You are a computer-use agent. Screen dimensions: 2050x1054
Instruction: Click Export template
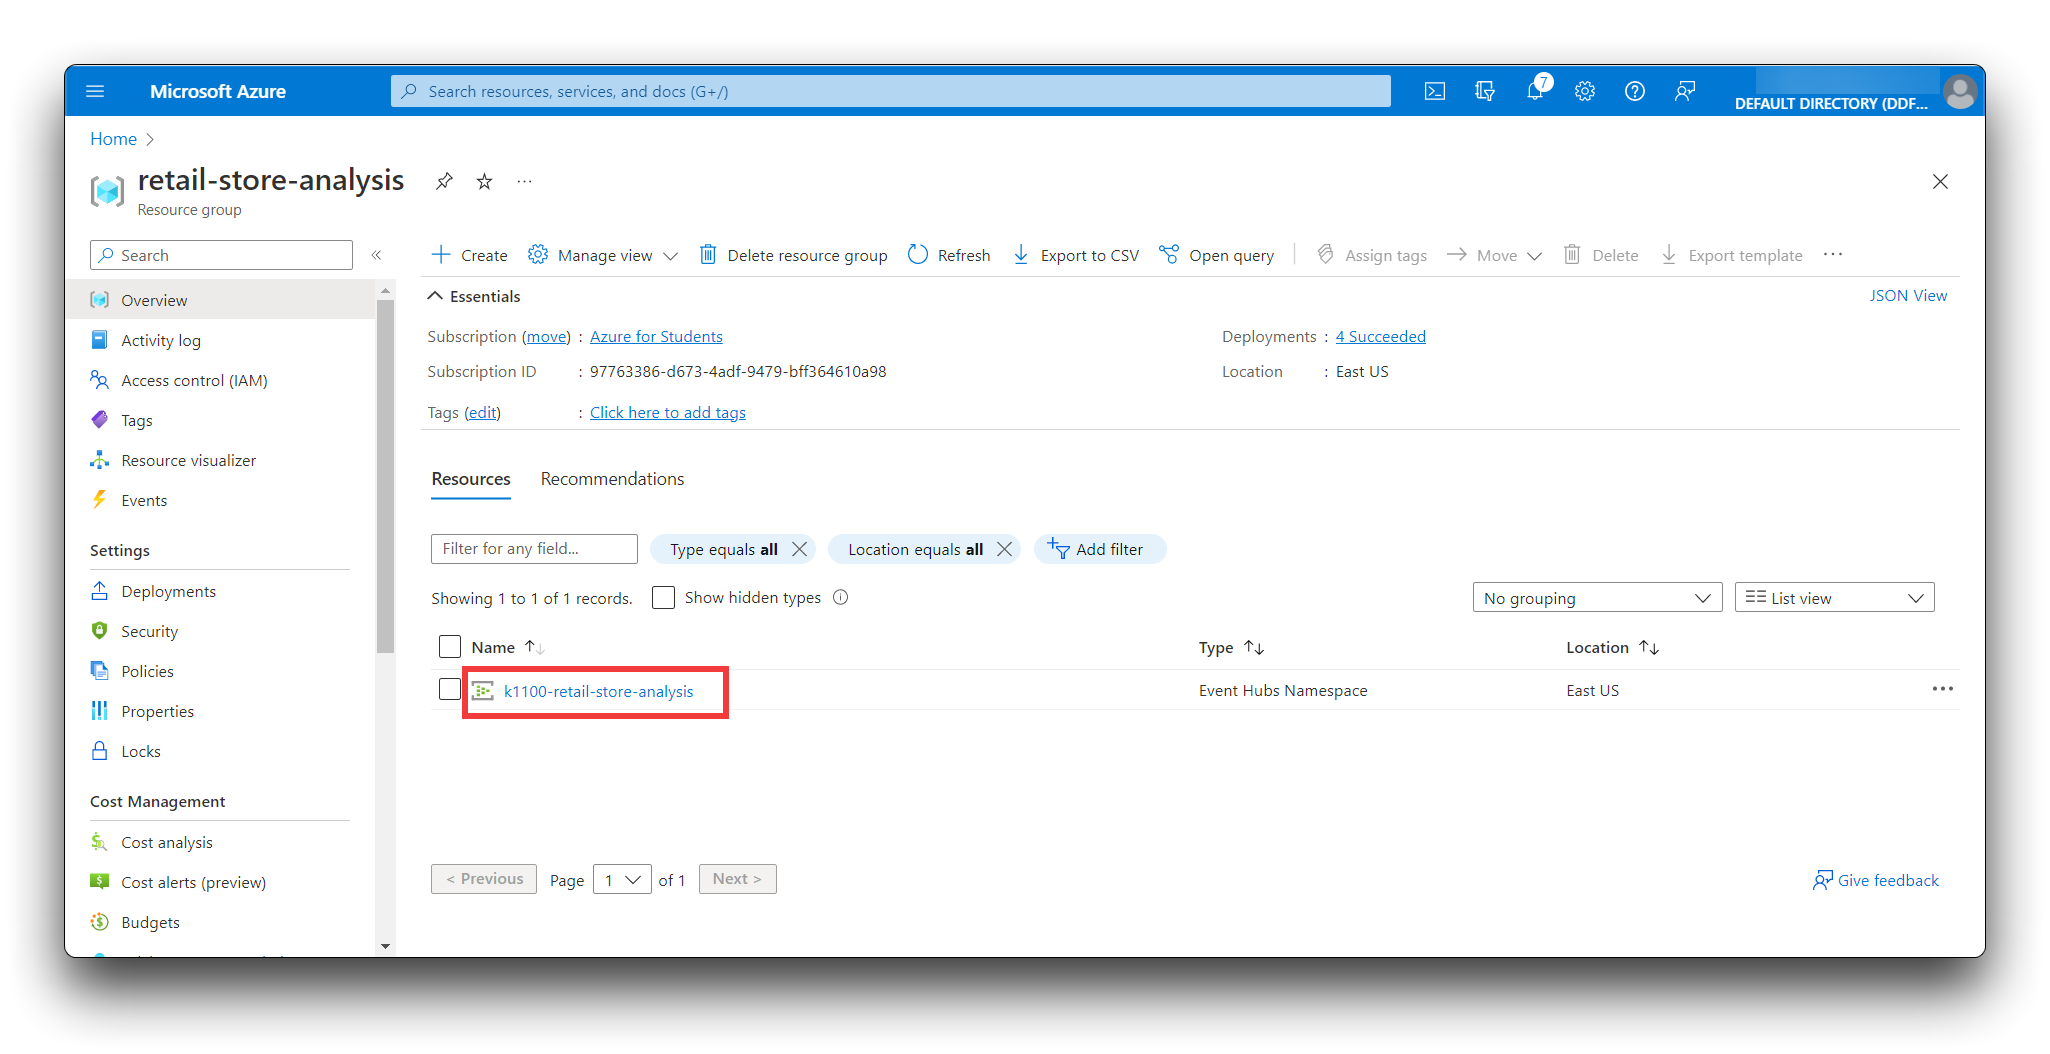pos(1731,255)
